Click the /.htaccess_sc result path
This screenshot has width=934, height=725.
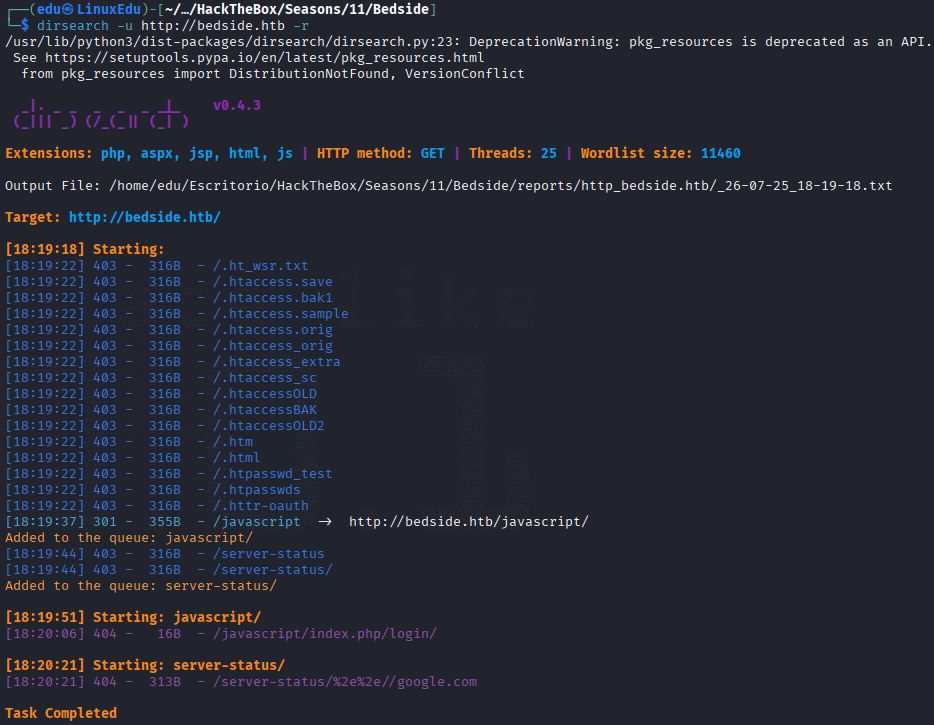point(265,378)
